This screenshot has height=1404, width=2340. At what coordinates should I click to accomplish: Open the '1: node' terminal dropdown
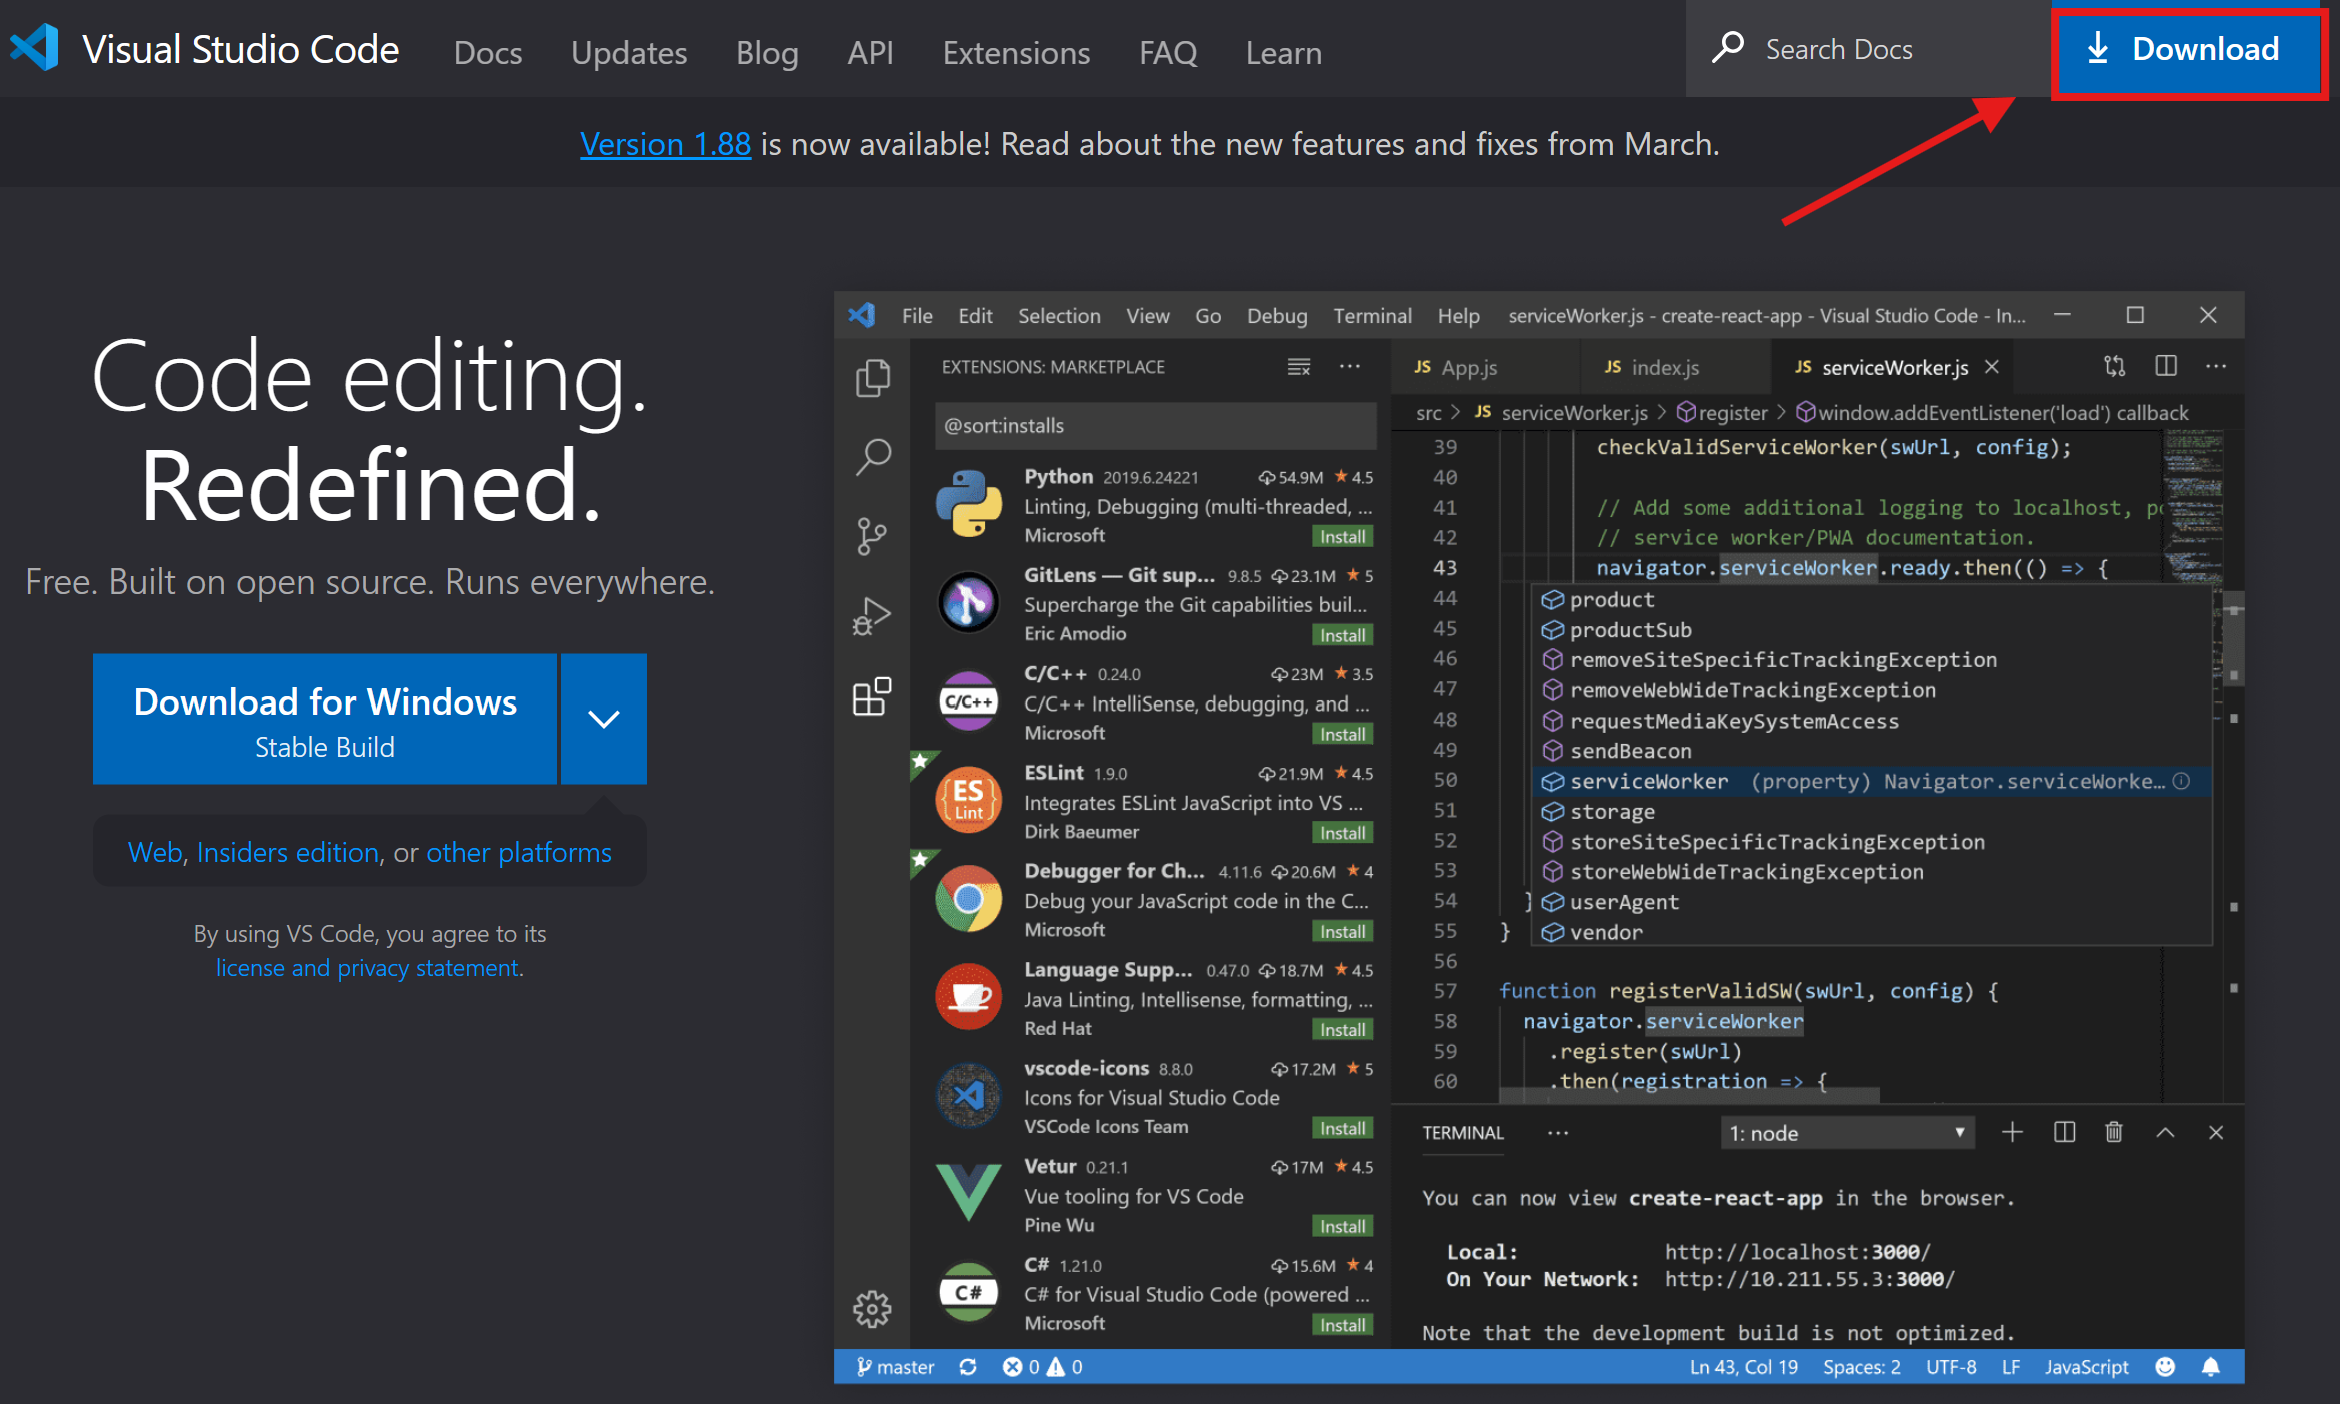1846,1133
